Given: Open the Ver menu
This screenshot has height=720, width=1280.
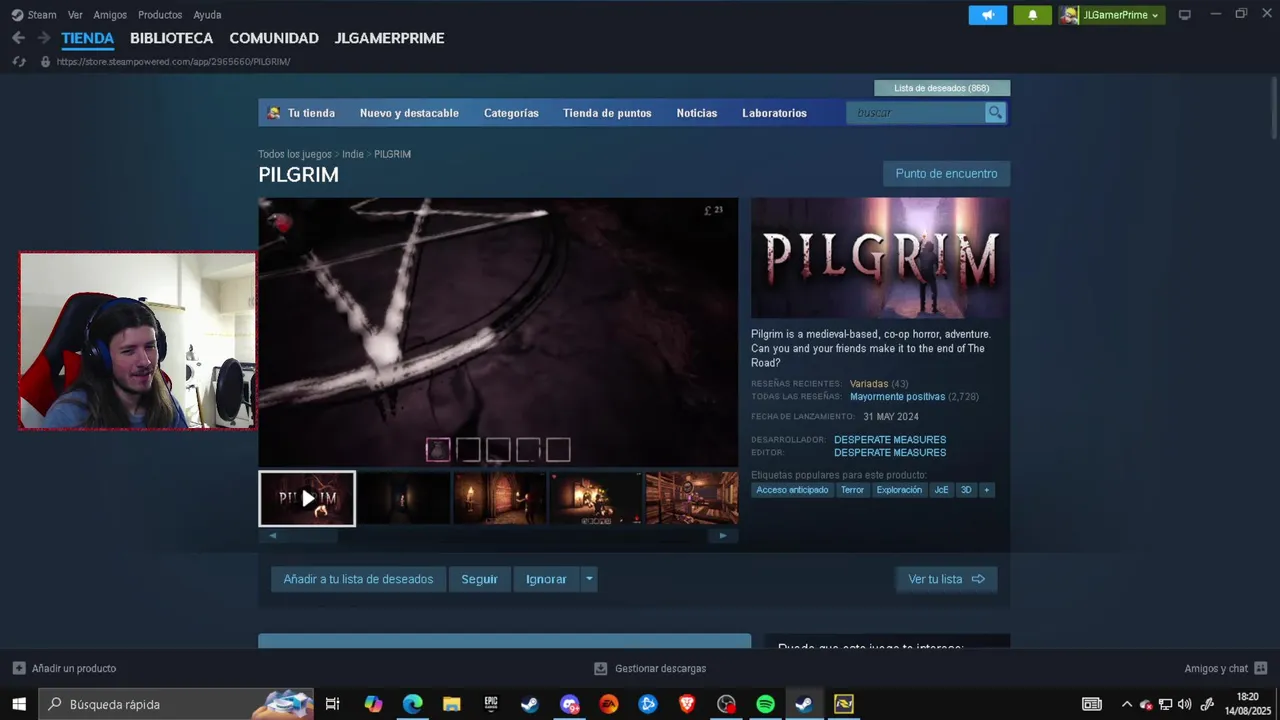Looking at the screenshot, I should (x=75, y=15).
